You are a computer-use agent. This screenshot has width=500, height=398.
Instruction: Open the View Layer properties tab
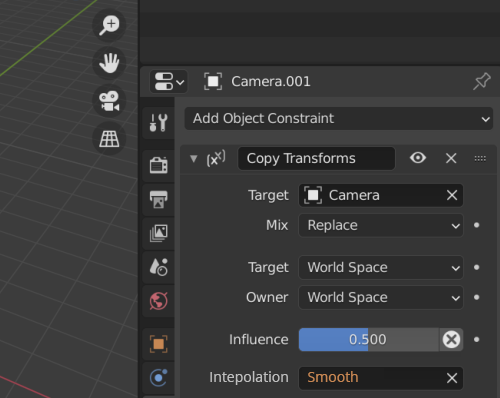point(158,233)
